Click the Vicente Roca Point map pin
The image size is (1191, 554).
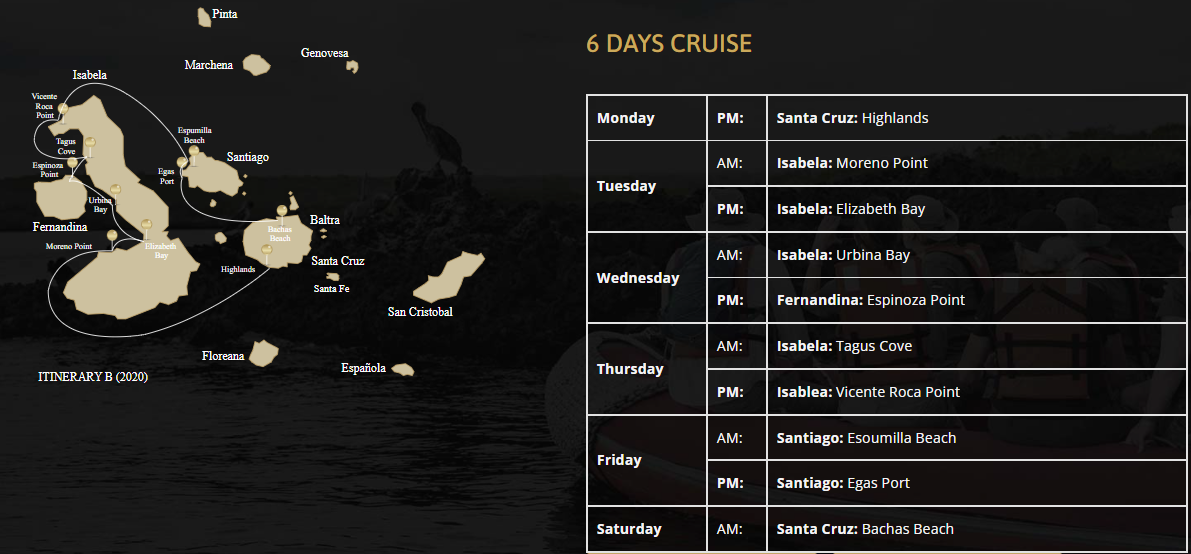[x=63, y=110]
